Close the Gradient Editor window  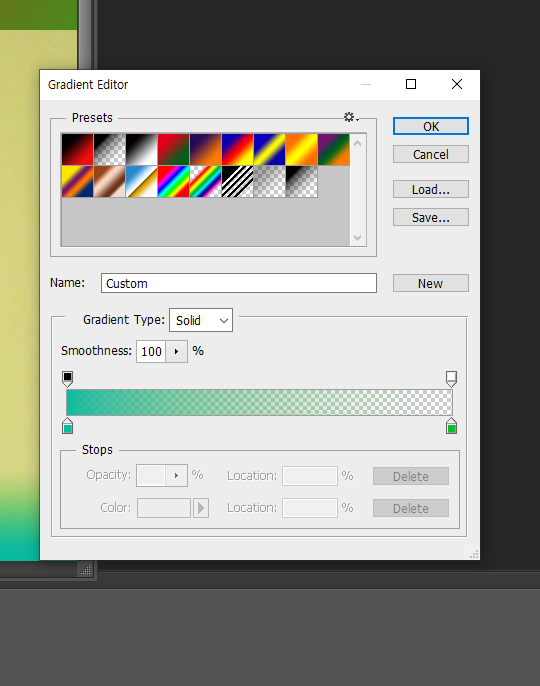[457, 84]
